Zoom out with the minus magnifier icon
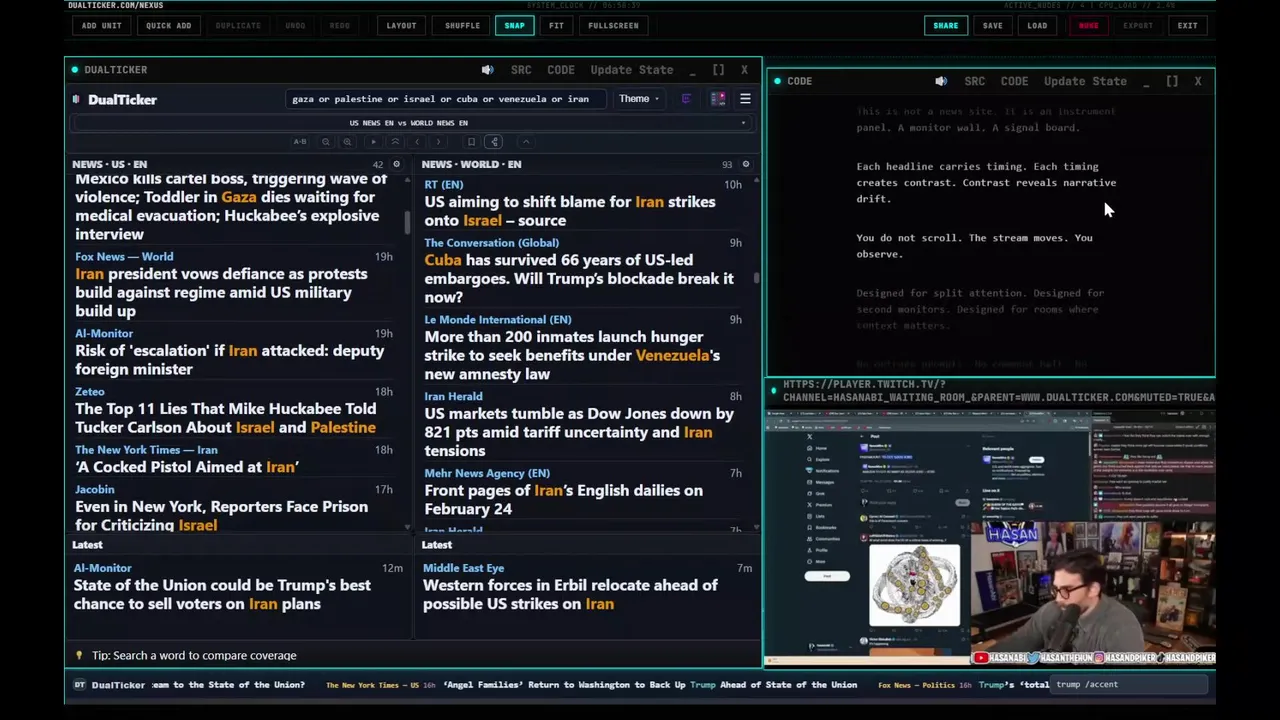The height and width of the screenshot is (720, 1280). pos(326,142)
